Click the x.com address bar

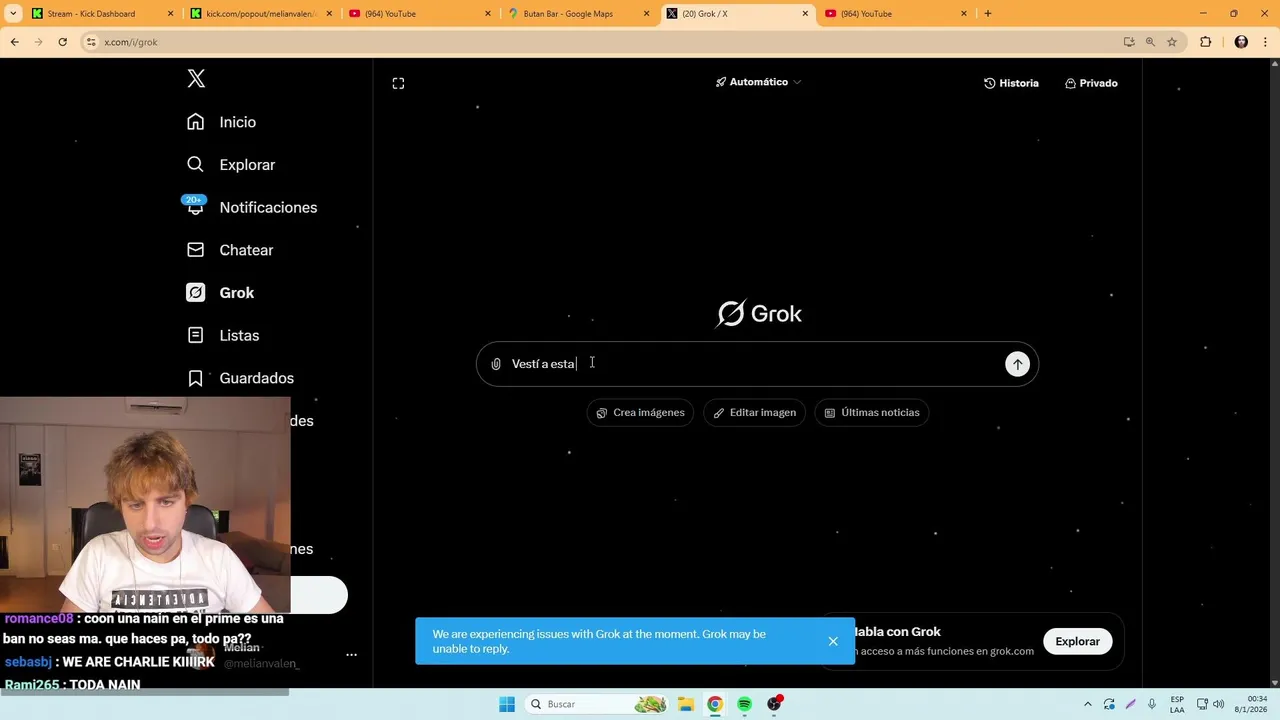point(600,42)
